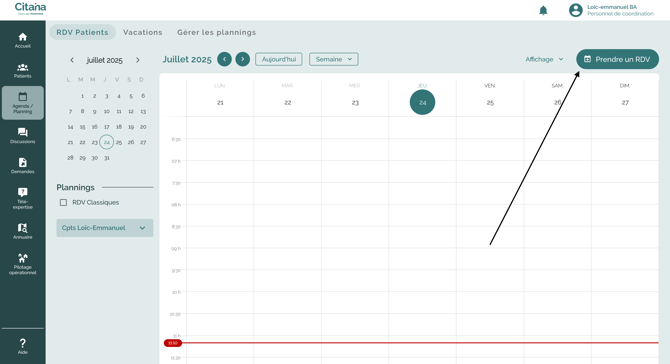Expand the Cpts Loic-Emmanuel dropdown
Viewport: 670px width, 364px height.
pos(105,228)
